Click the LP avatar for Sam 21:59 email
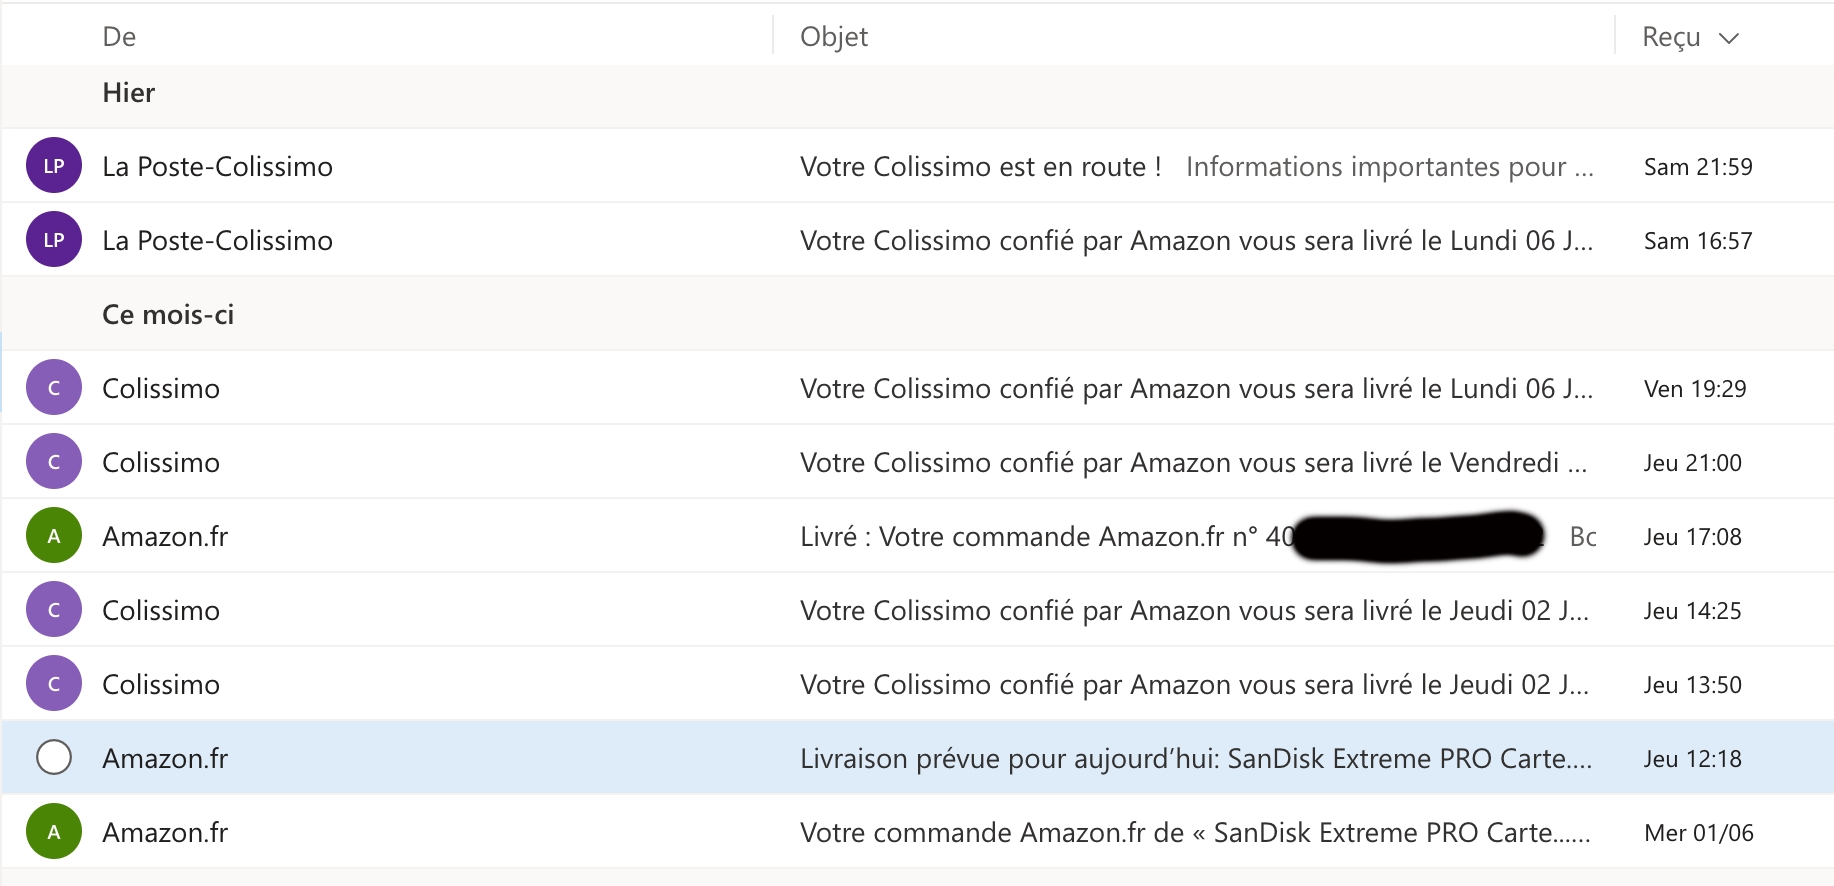 coord(54,166)
